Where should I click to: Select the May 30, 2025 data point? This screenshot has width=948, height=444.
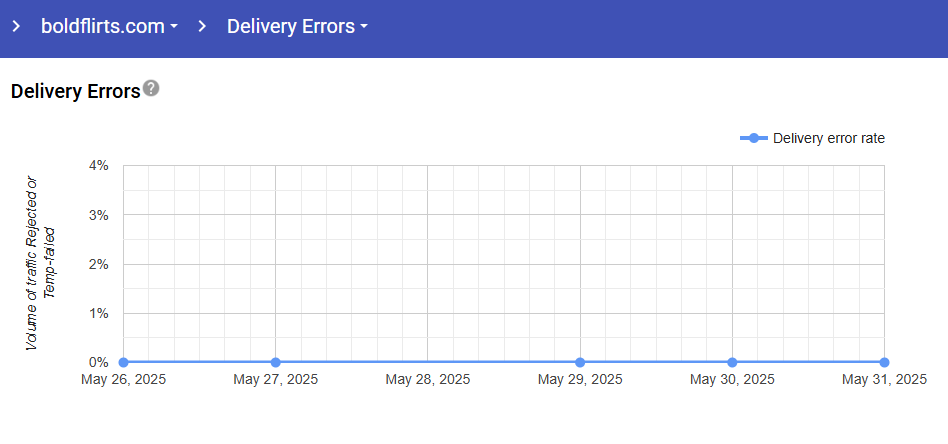(732, 362)
